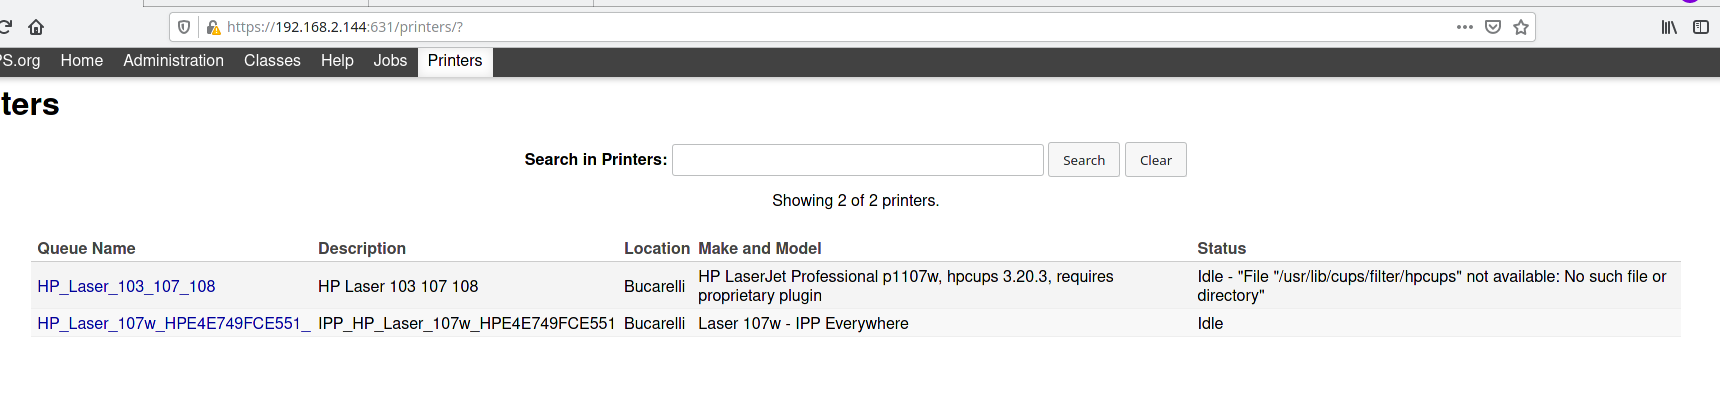Click the Search button

click(x=1083, y=160)
